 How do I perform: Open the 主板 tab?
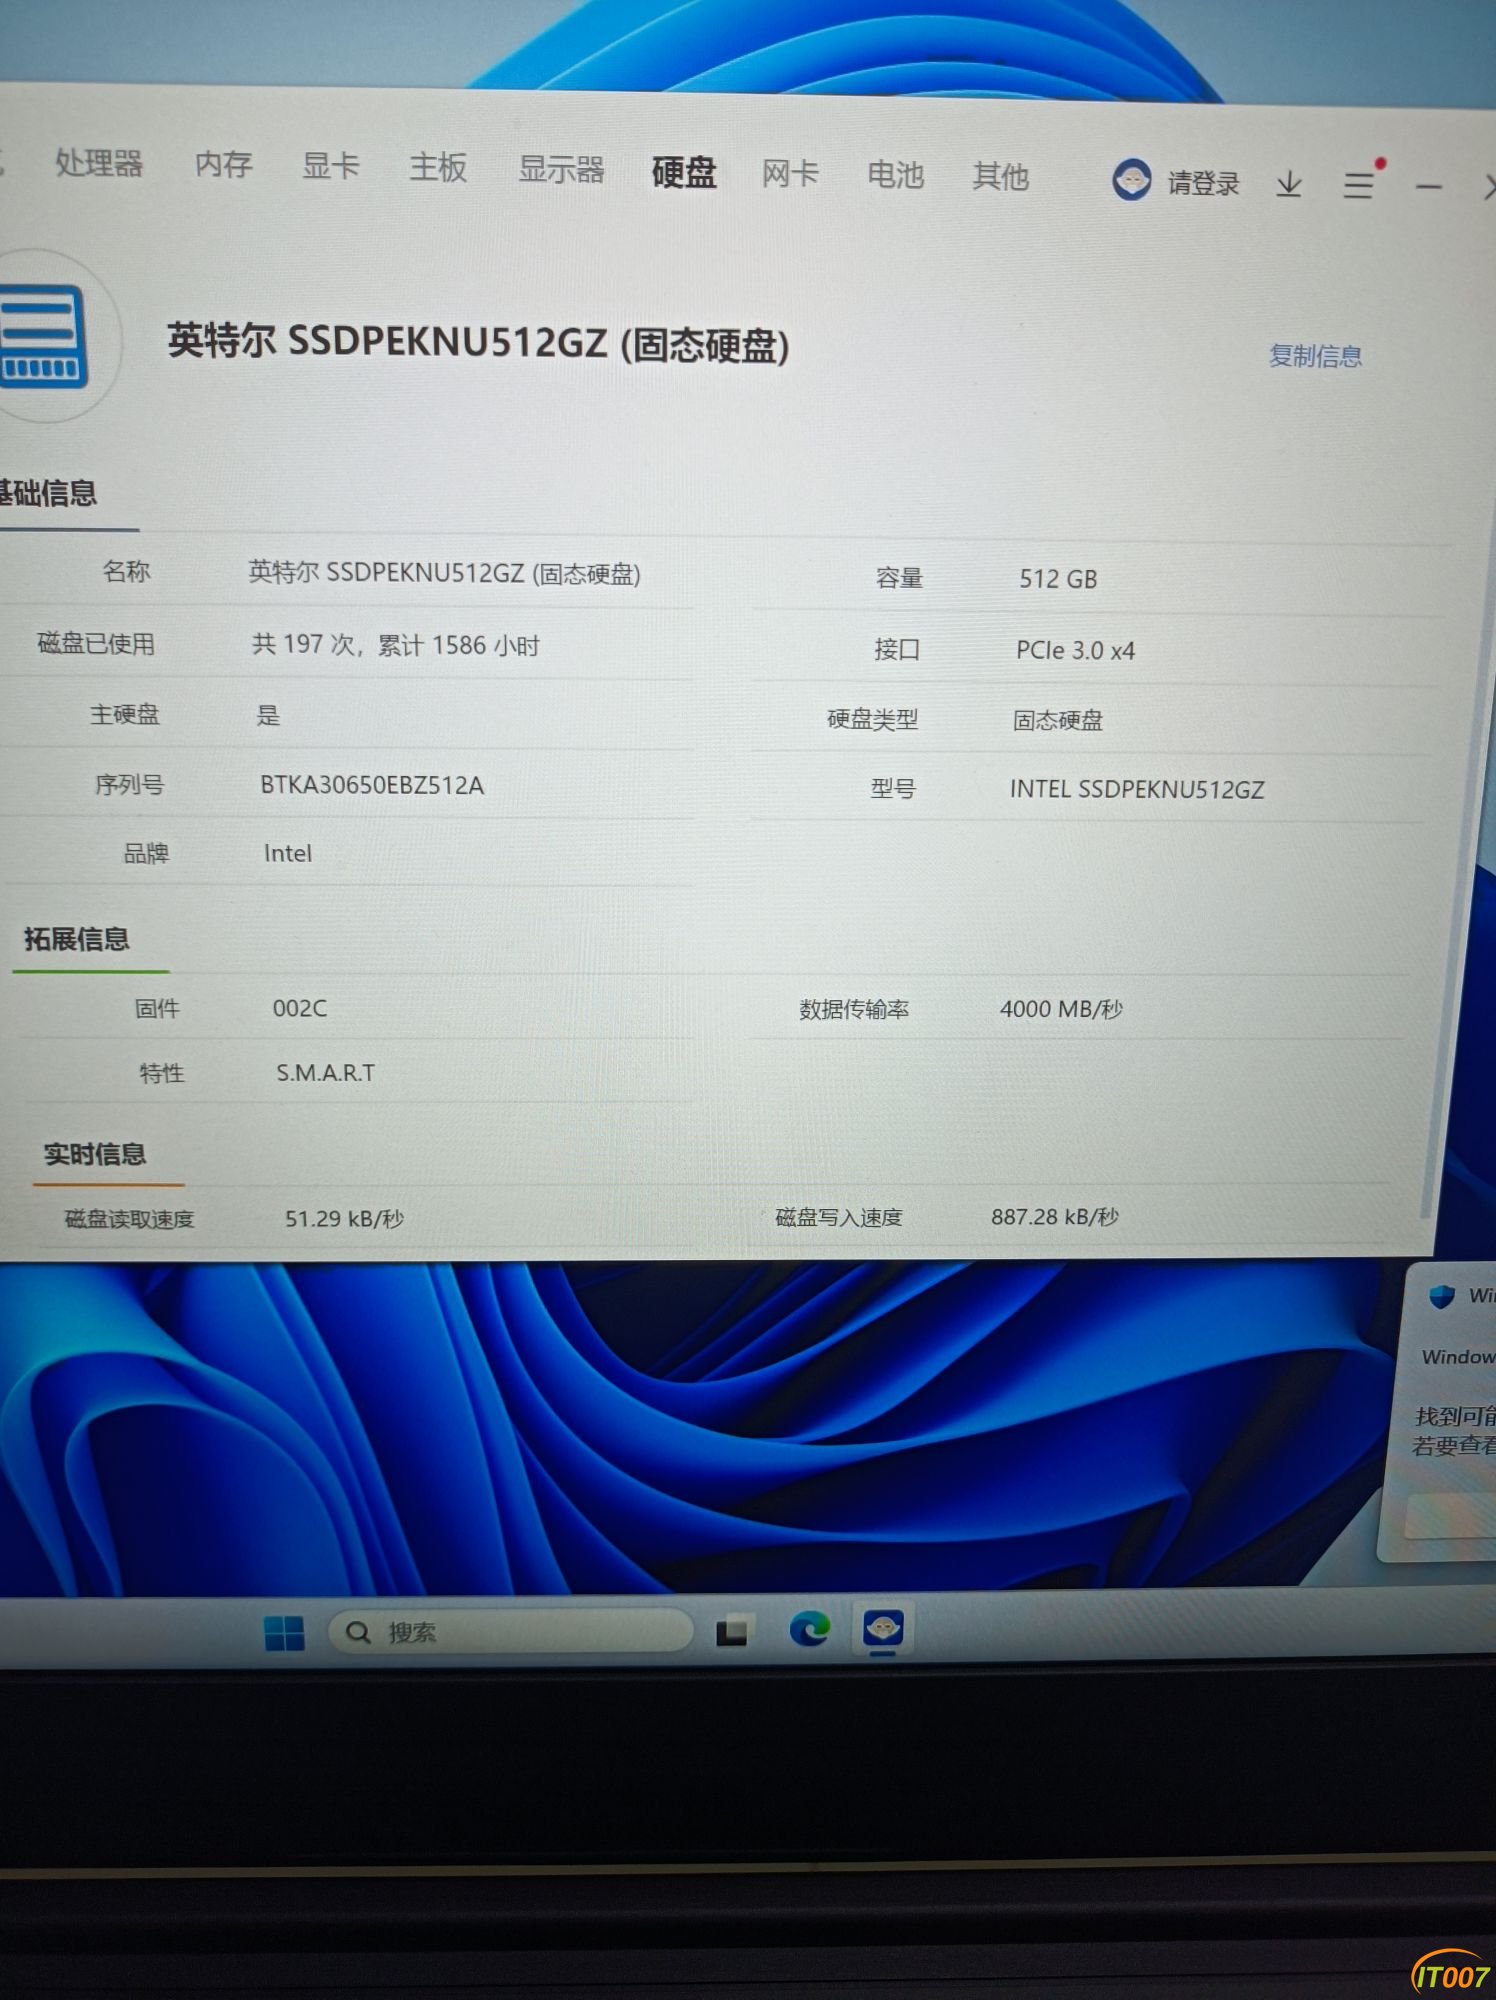pos(438,167)
